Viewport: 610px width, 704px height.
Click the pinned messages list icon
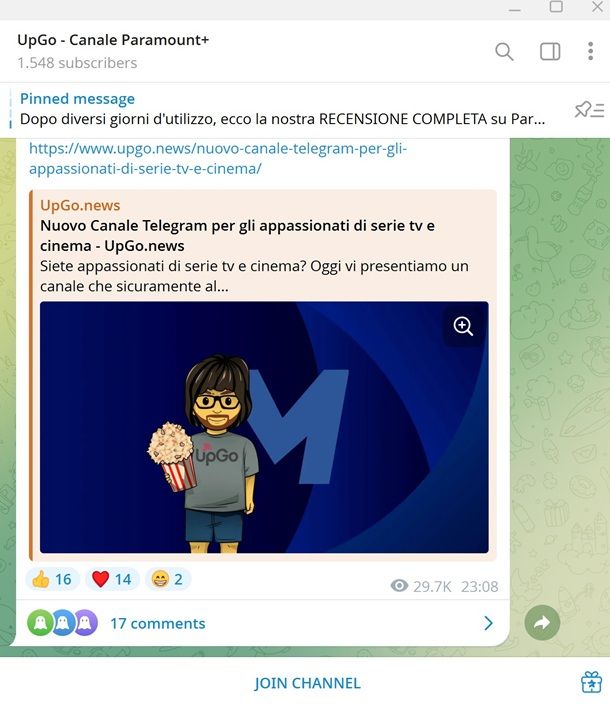pyautogui.click(x=589, y=110)
